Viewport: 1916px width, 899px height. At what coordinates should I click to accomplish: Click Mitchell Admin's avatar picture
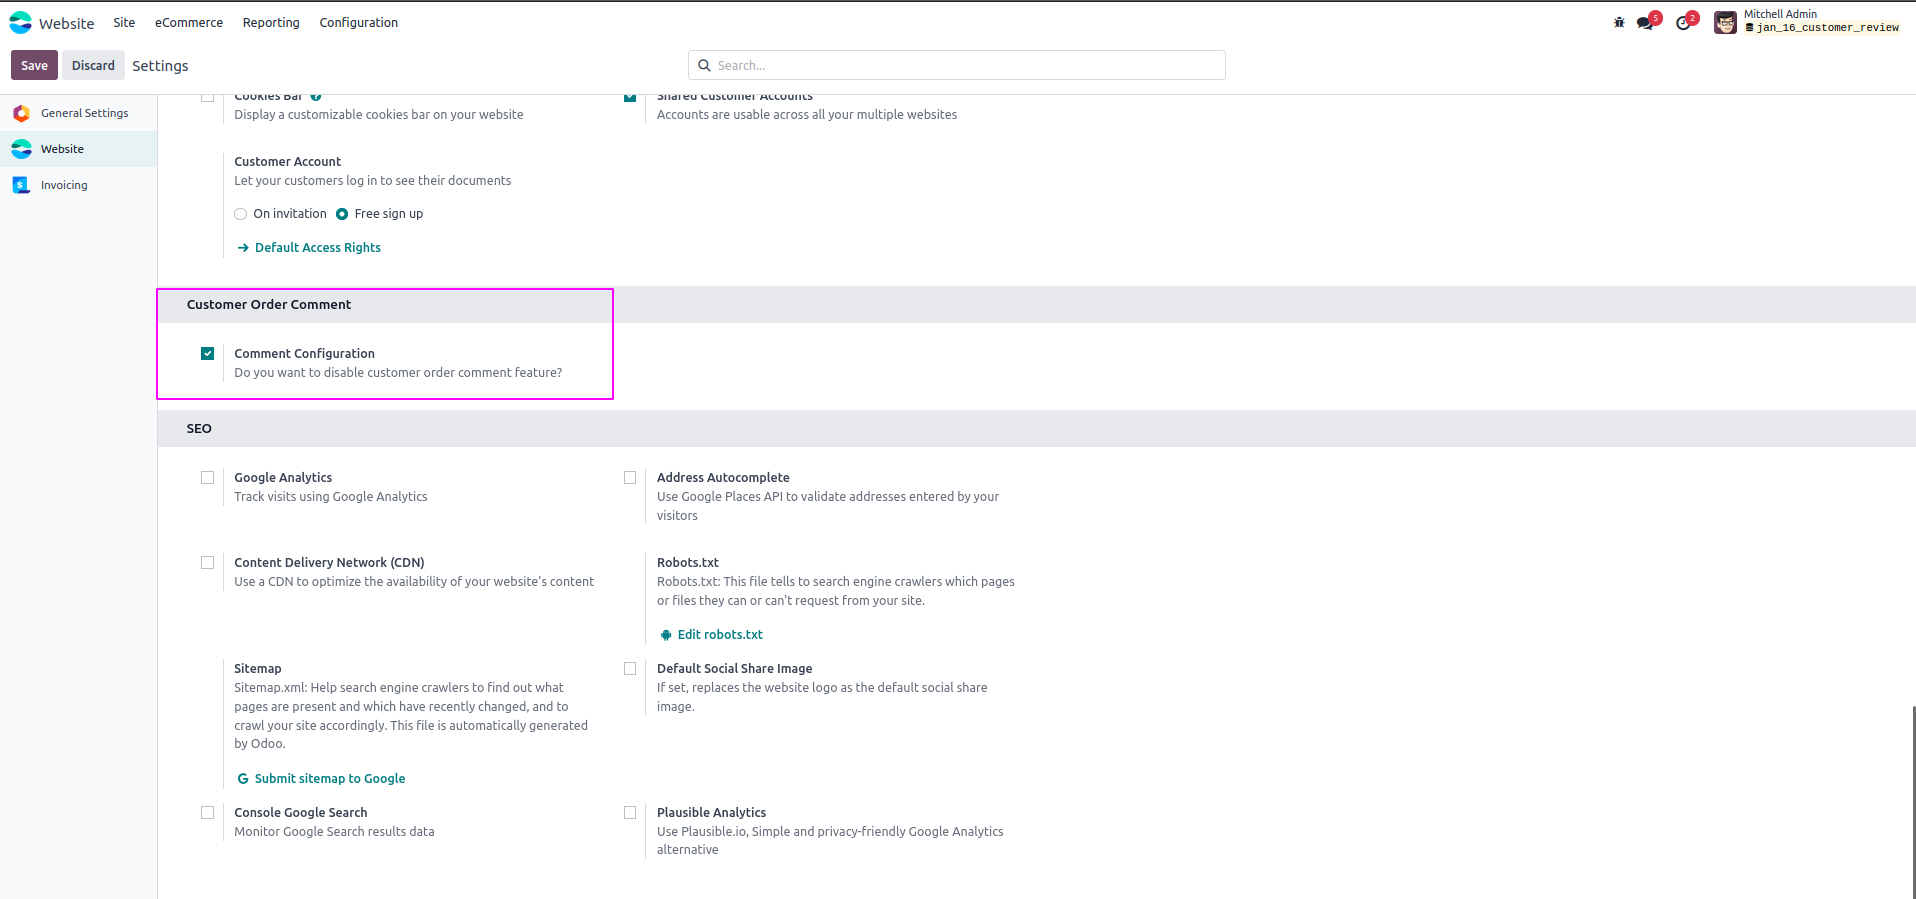[1725, 22]
